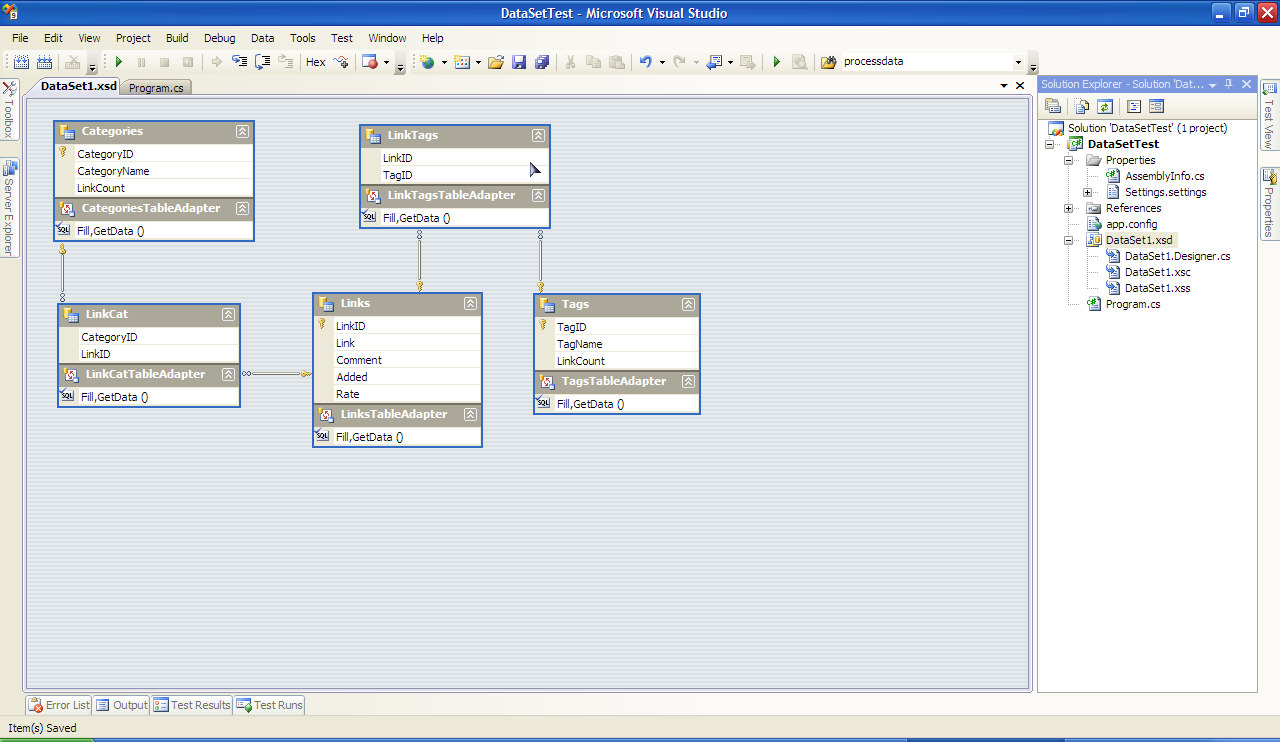Image resolution: width=1280 pixels, height=742 pixels.
Task: Open the Build menu
Action: pos(177,38)
